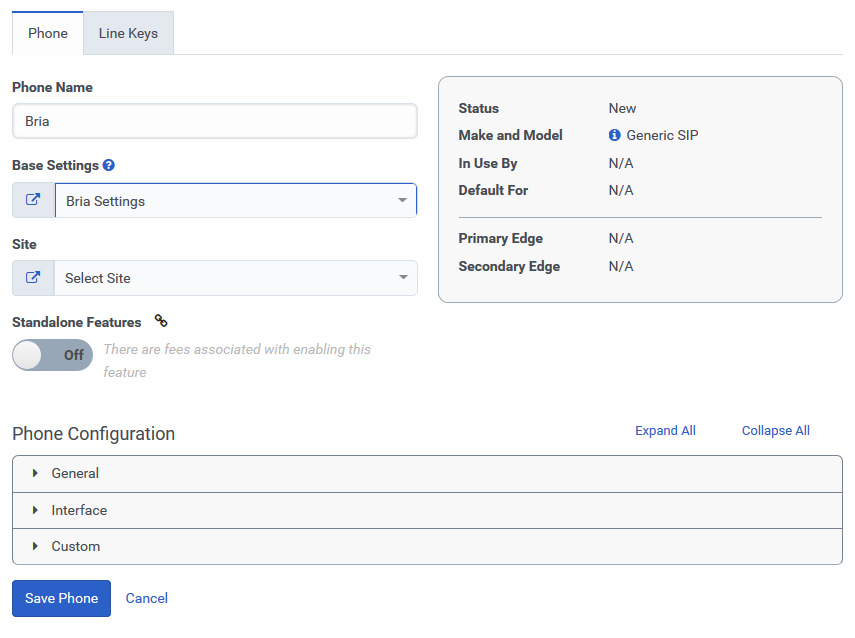855x638 pixels.
Task: Click the General section arrow icon
Action: click(x=35, y=473)
